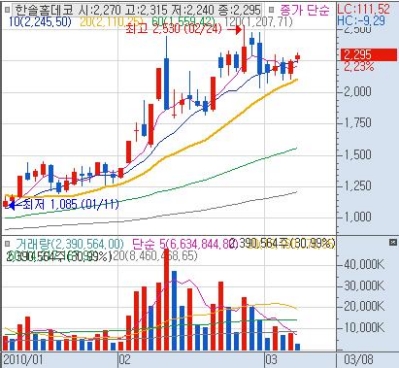Click the 03/08 date label

tap(359, 360)
